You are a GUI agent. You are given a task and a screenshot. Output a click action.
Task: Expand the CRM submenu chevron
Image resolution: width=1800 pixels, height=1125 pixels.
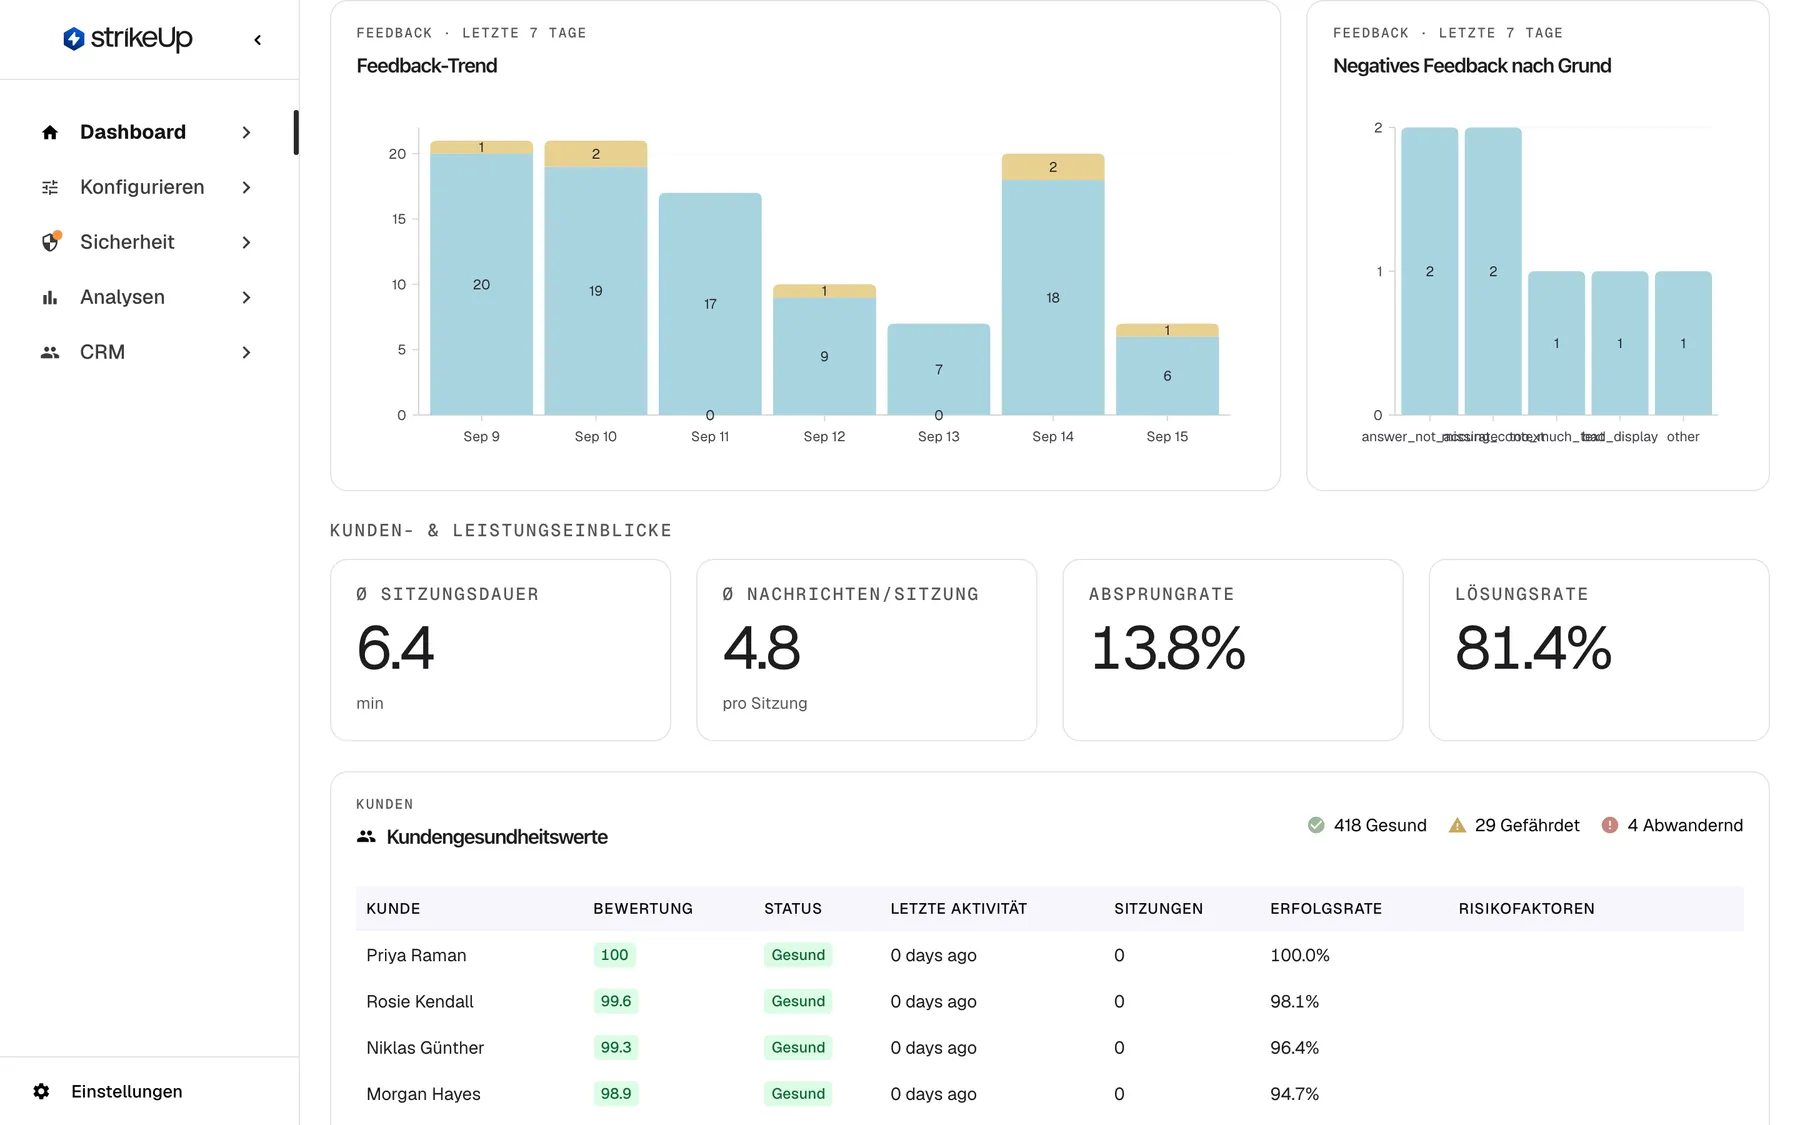pos(246,352)
